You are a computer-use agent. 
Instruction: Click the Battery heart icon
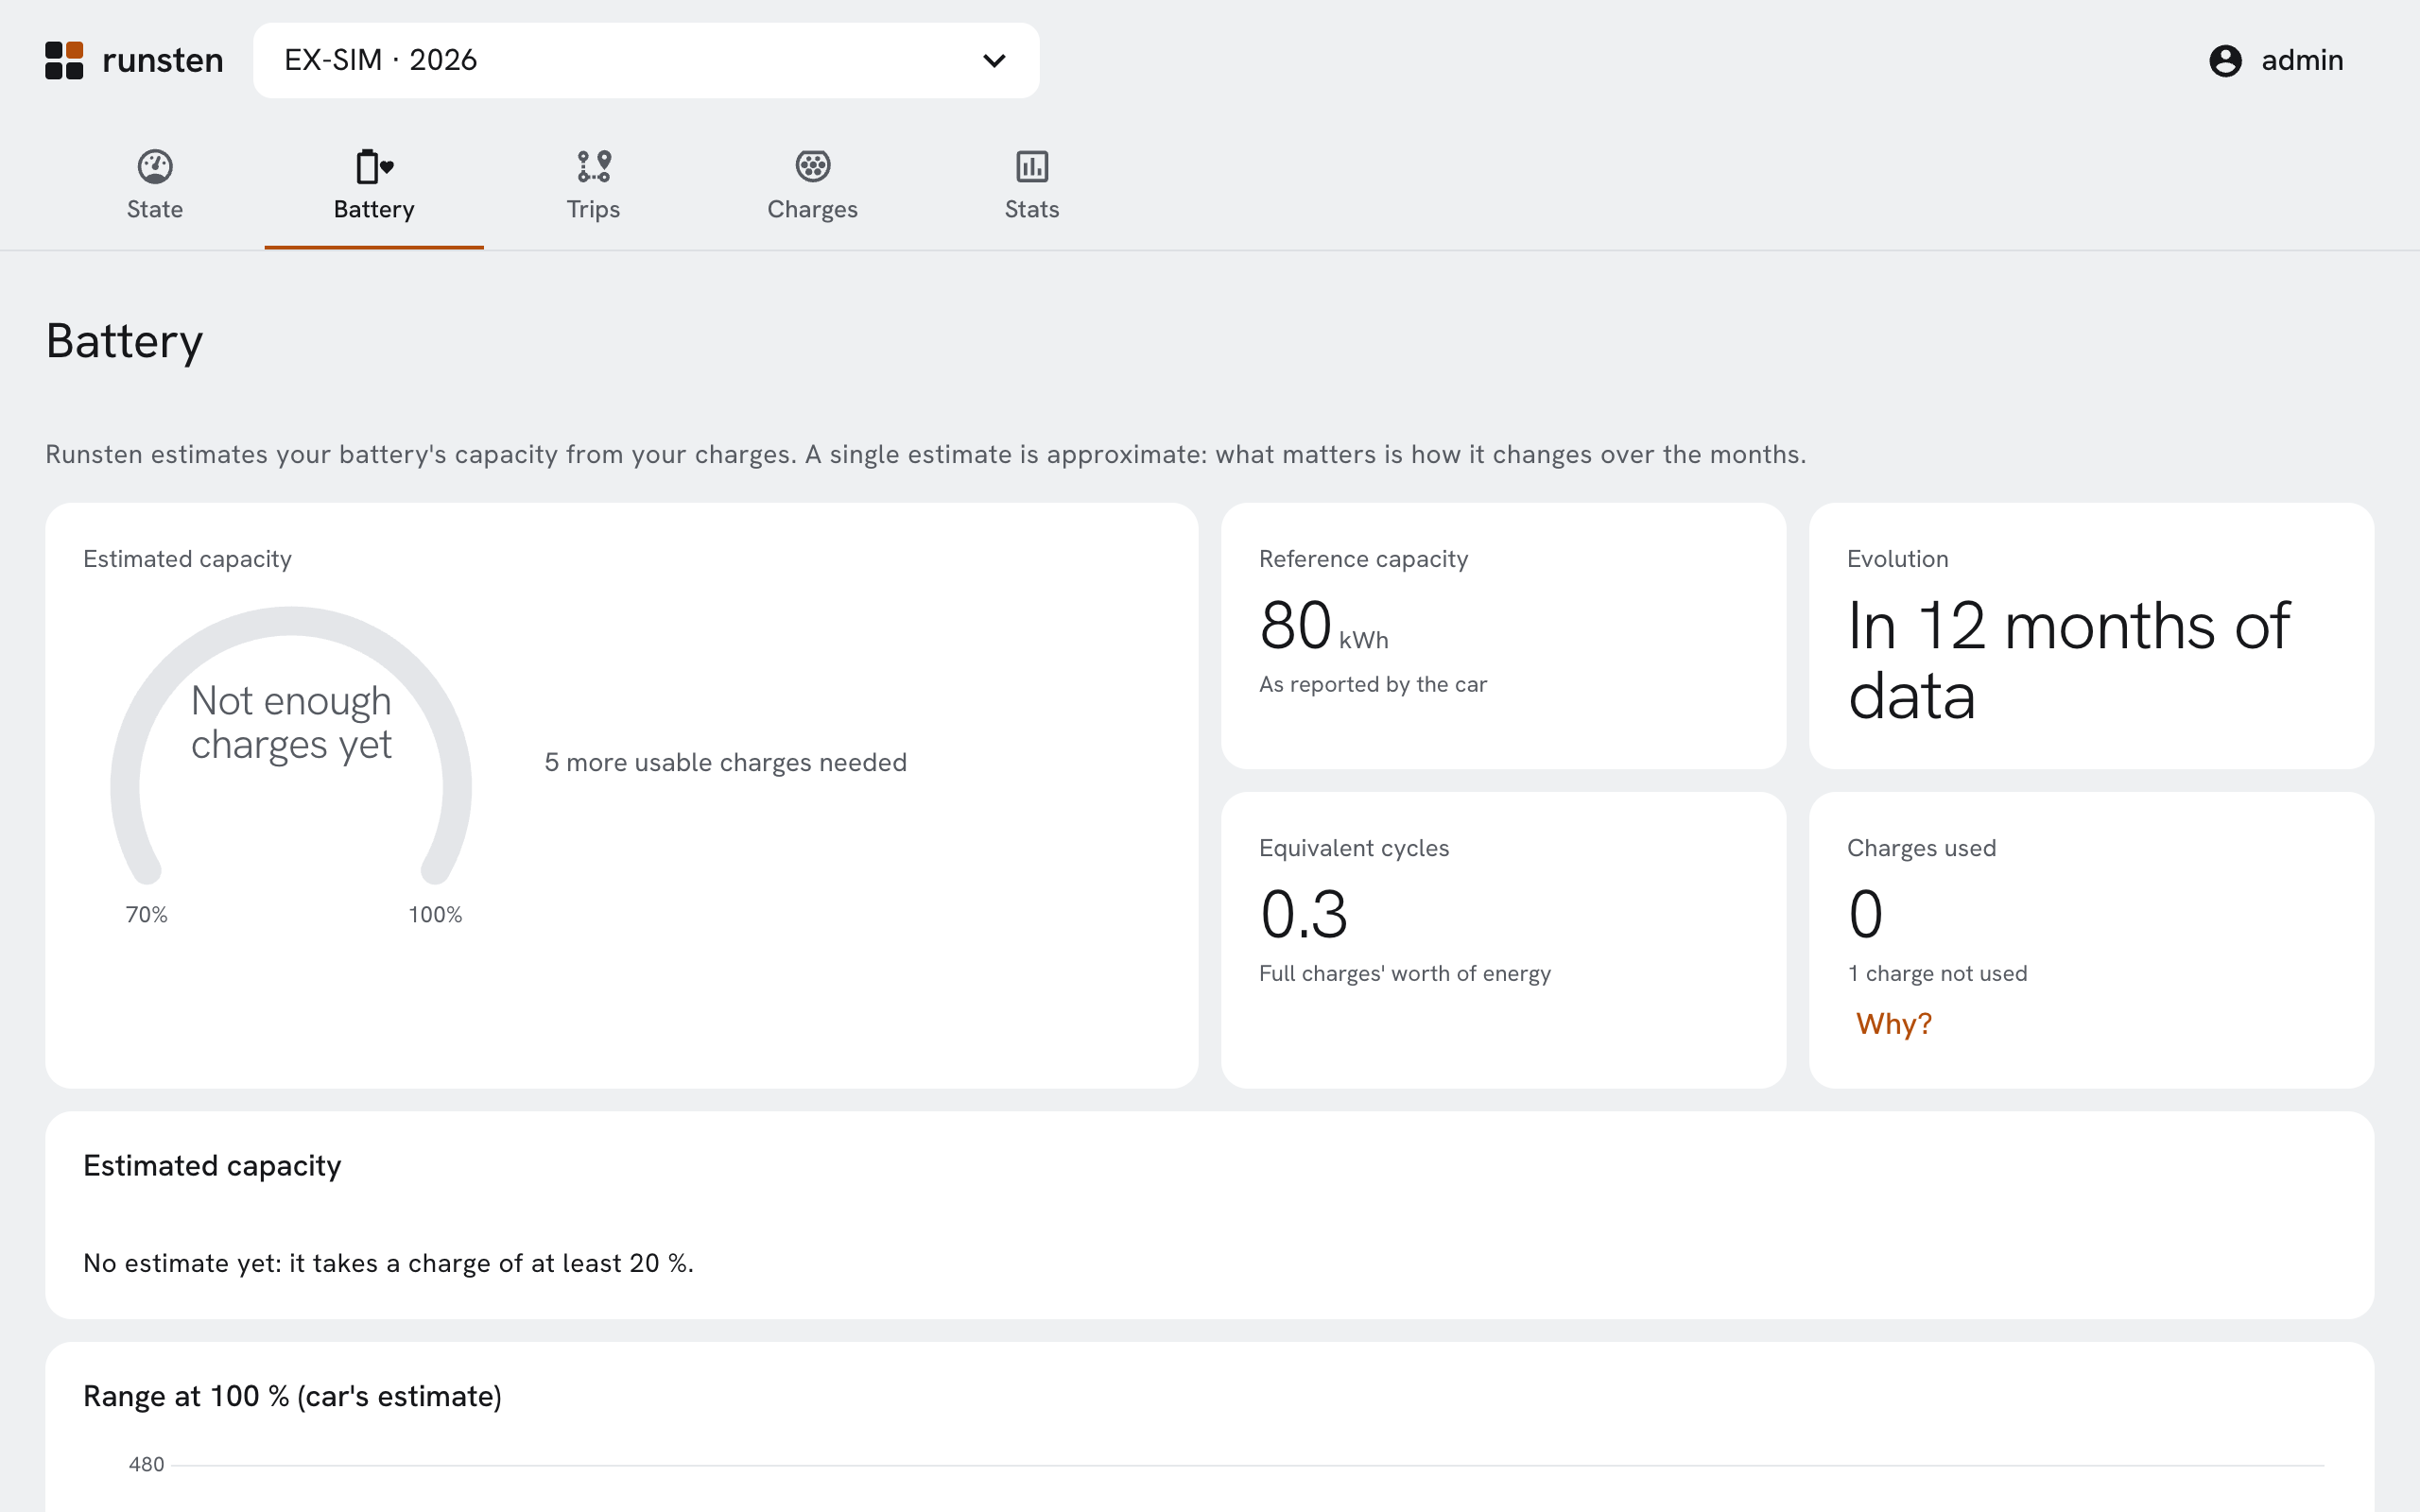click(x=374, y=166)
